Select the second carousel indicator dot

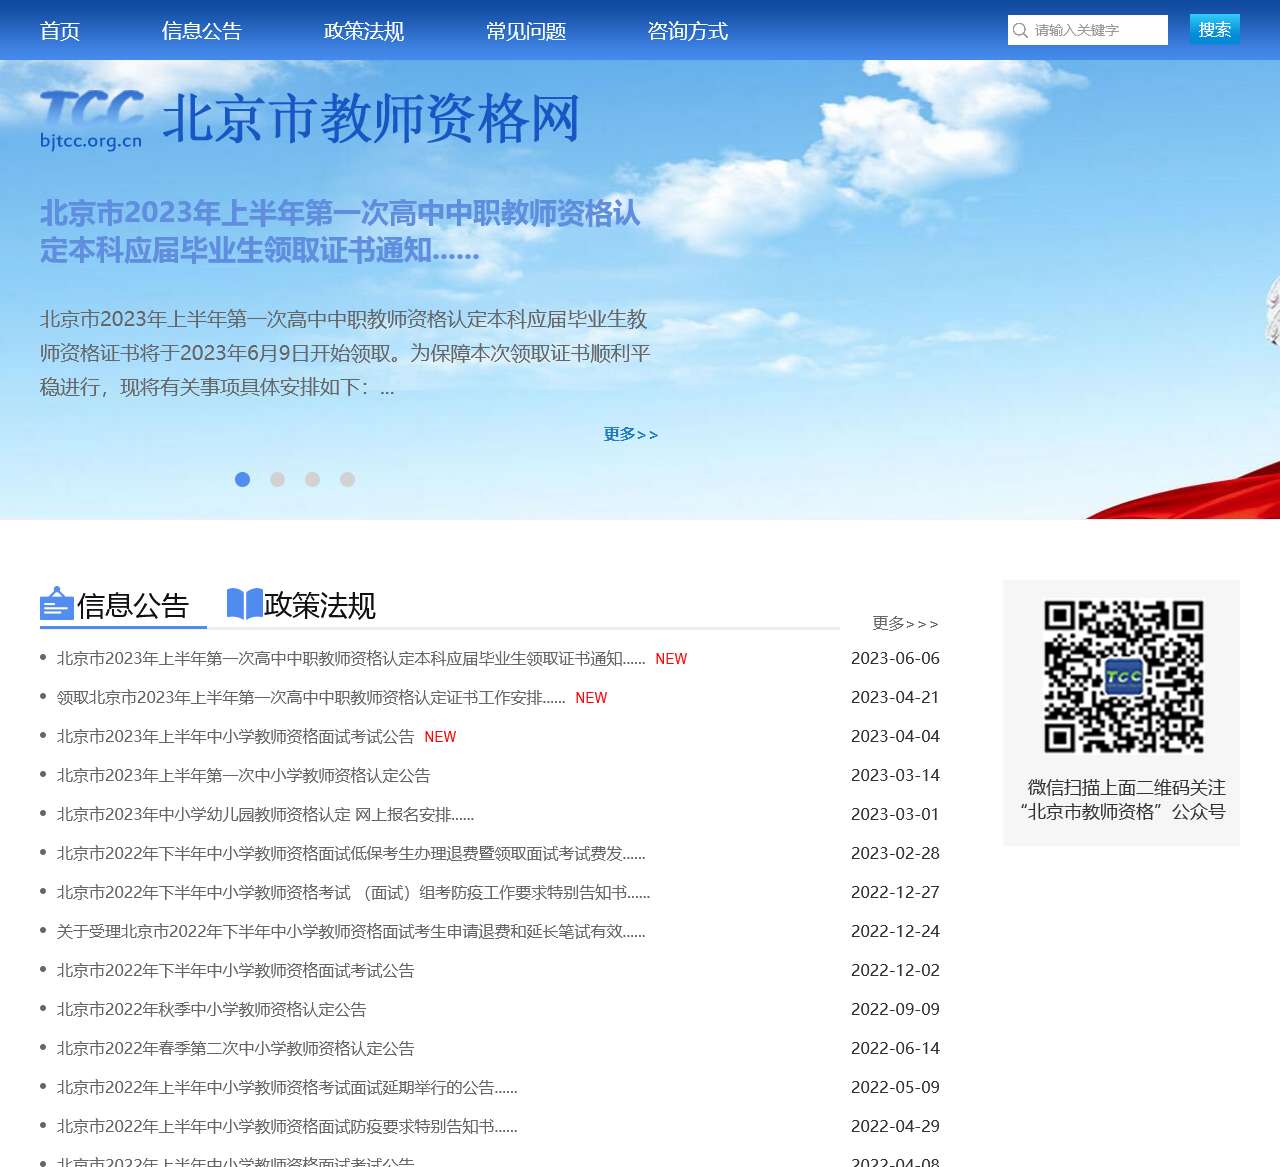(x=277, y=479)
